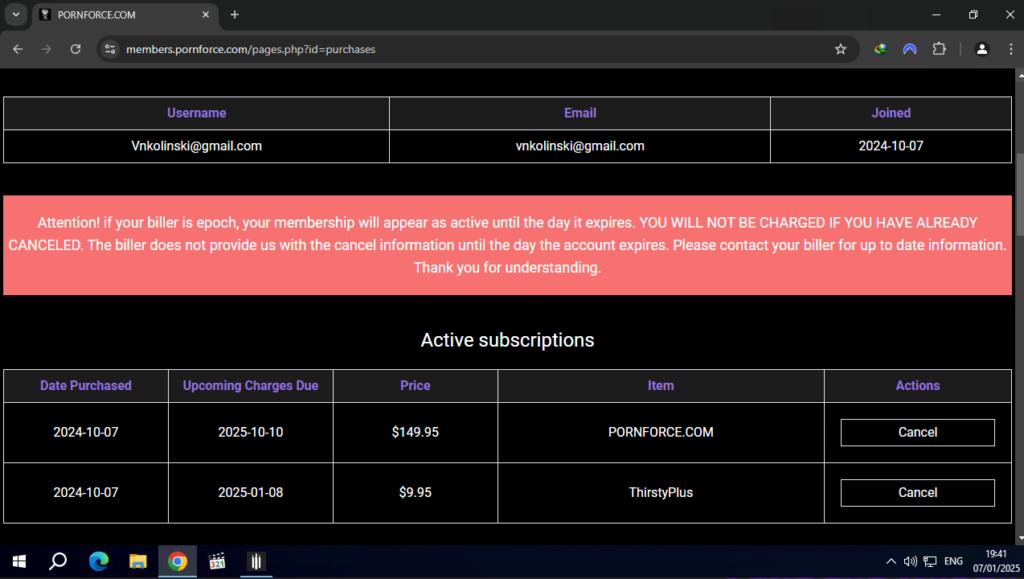Cancel the $149.95 subscription

point(917,432)
